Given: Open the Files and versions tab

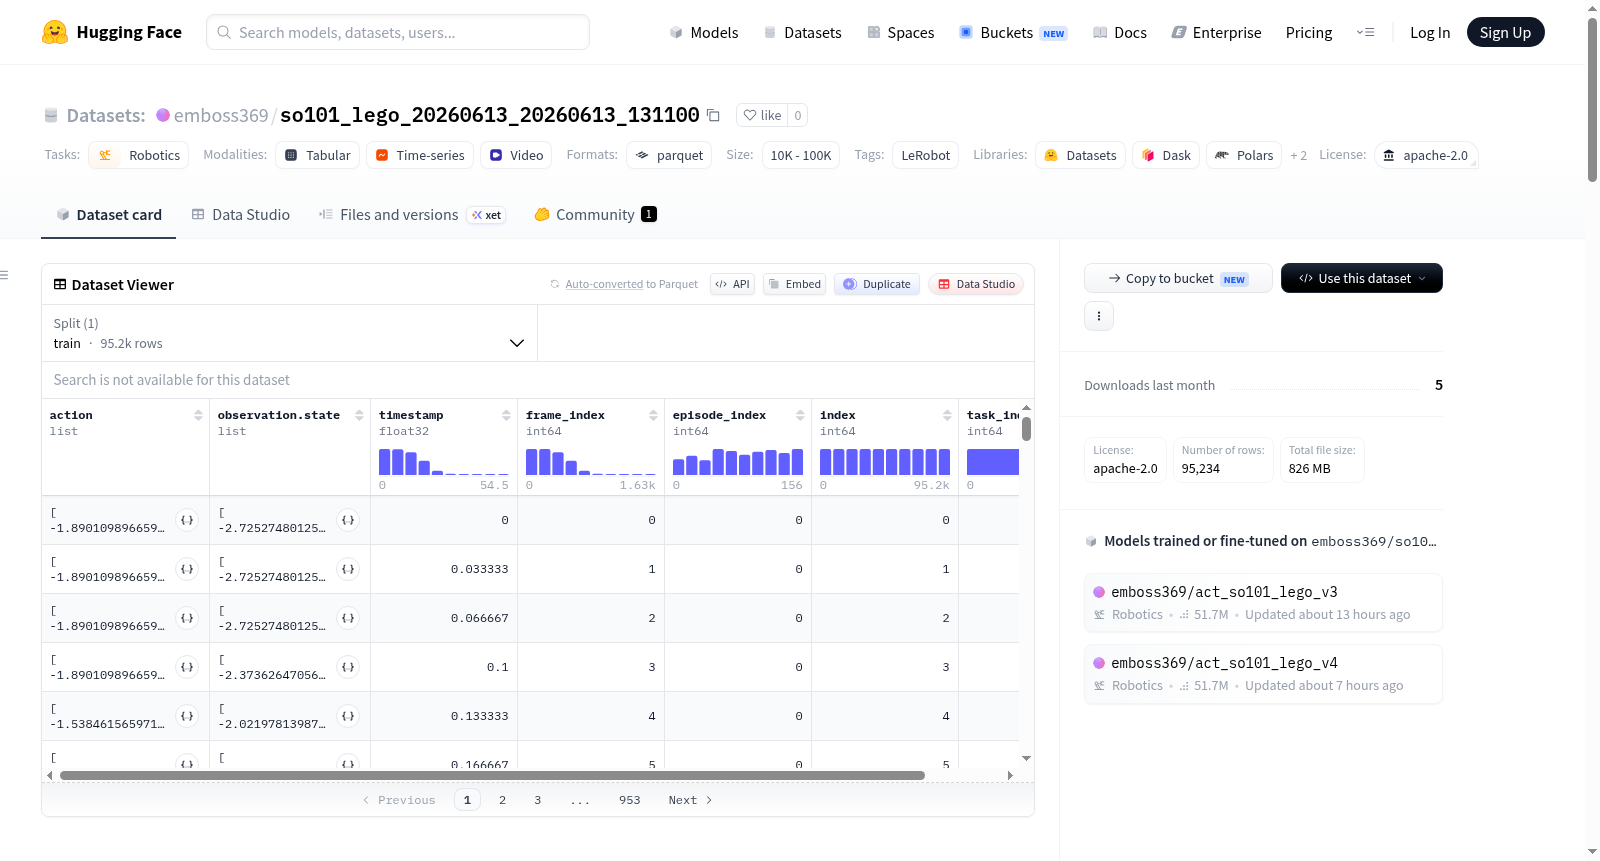Looking at the screenshot, I should (x=412, y=214).
